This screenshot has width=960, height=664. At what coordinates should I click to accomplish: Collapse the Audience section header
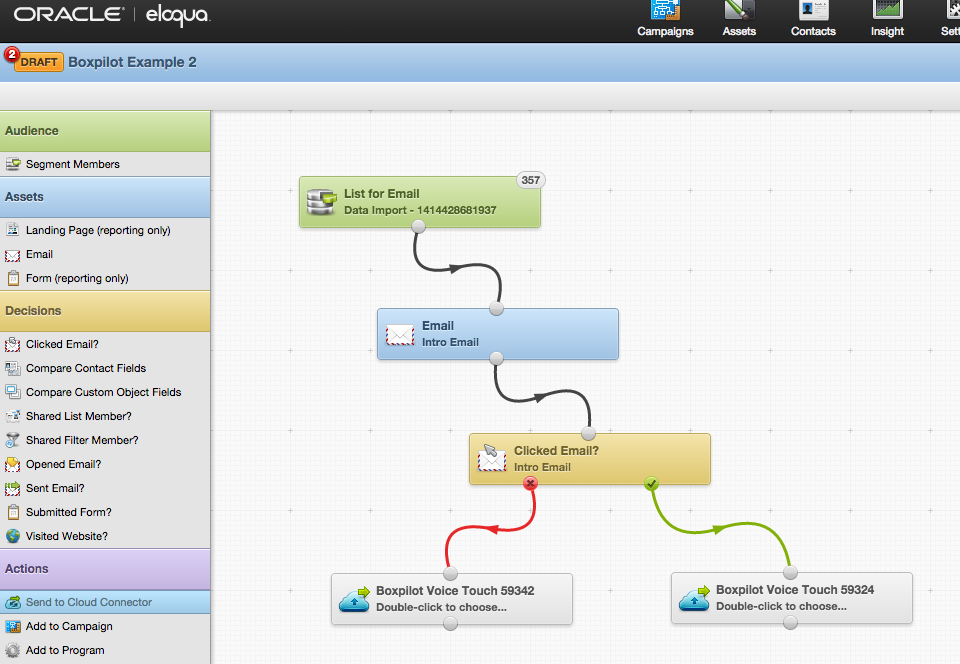(x=105, y=131)
